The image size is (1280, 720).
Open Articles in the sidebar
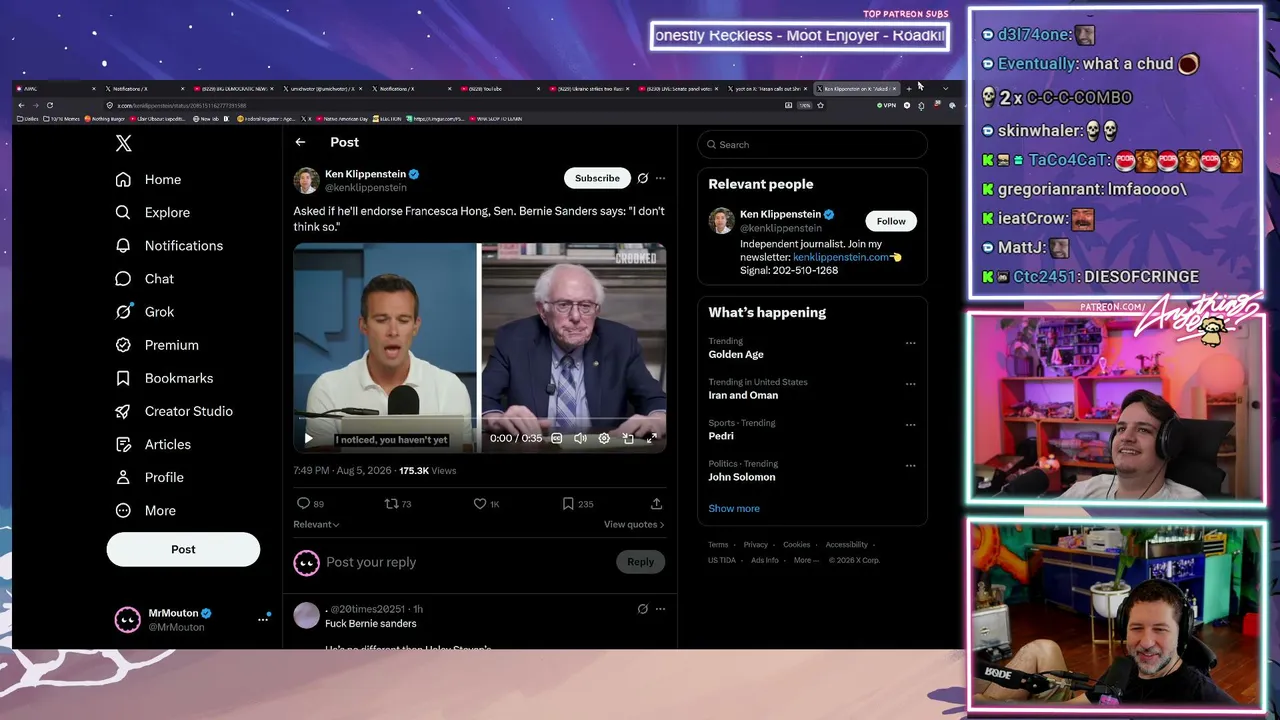[152, 444]
